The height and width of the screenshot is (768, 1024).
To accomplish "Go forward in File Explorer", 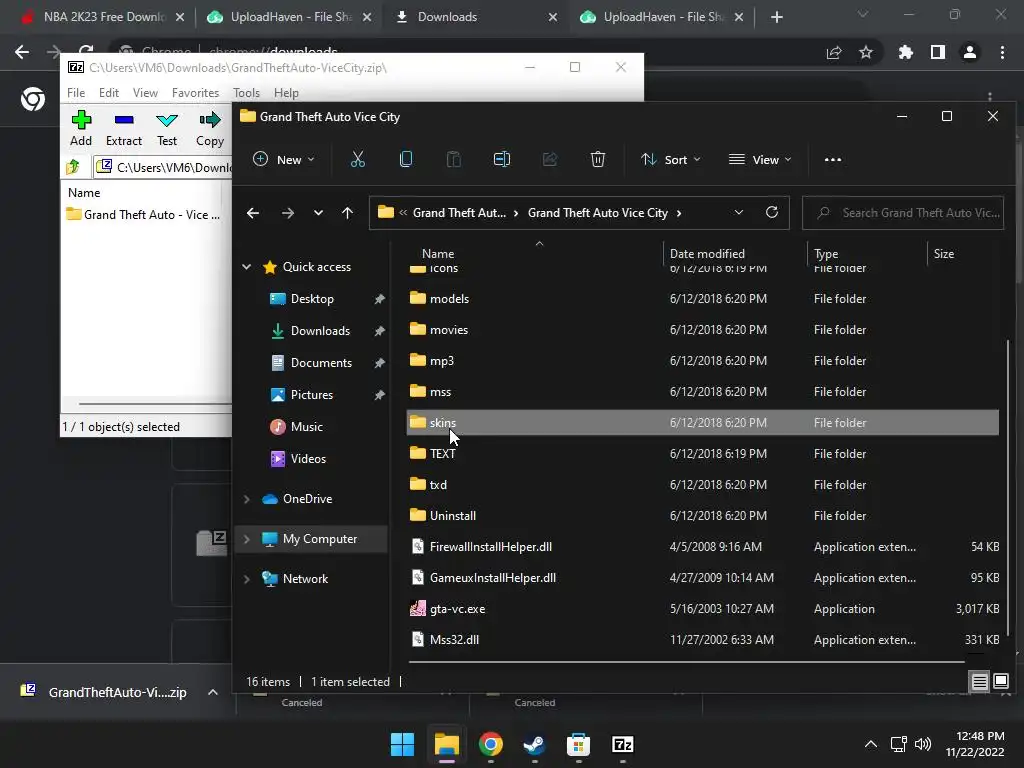I will pyautogui.click(x=287, y=213).
